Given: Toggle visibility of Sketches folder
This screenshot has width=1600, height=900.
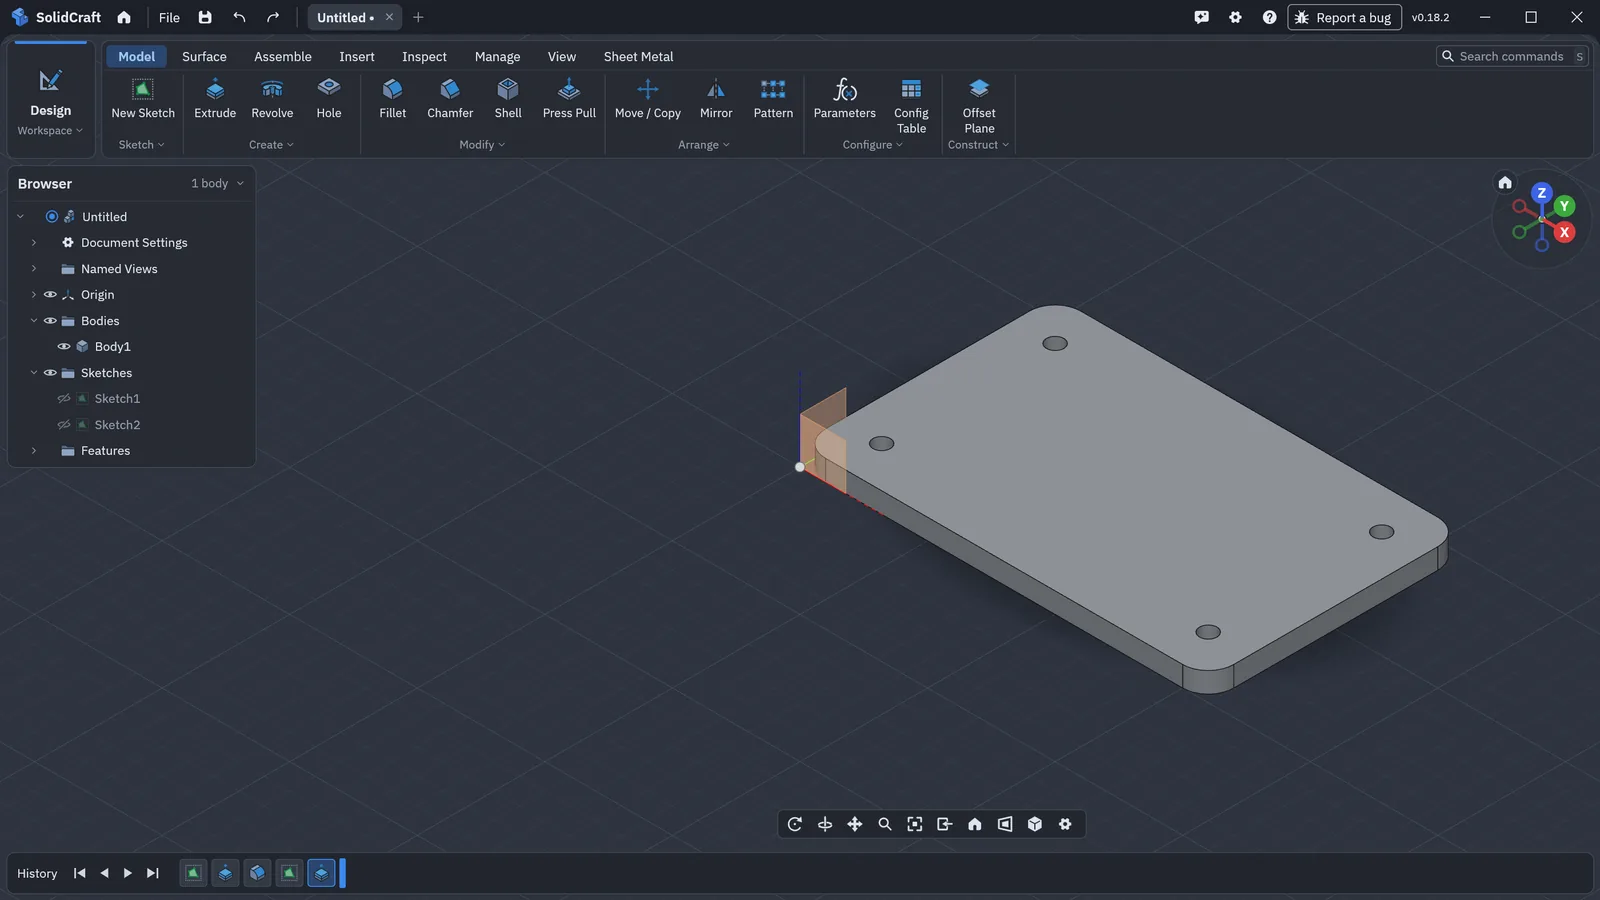Looking at the screenshot, I should [x=50, y=373].
